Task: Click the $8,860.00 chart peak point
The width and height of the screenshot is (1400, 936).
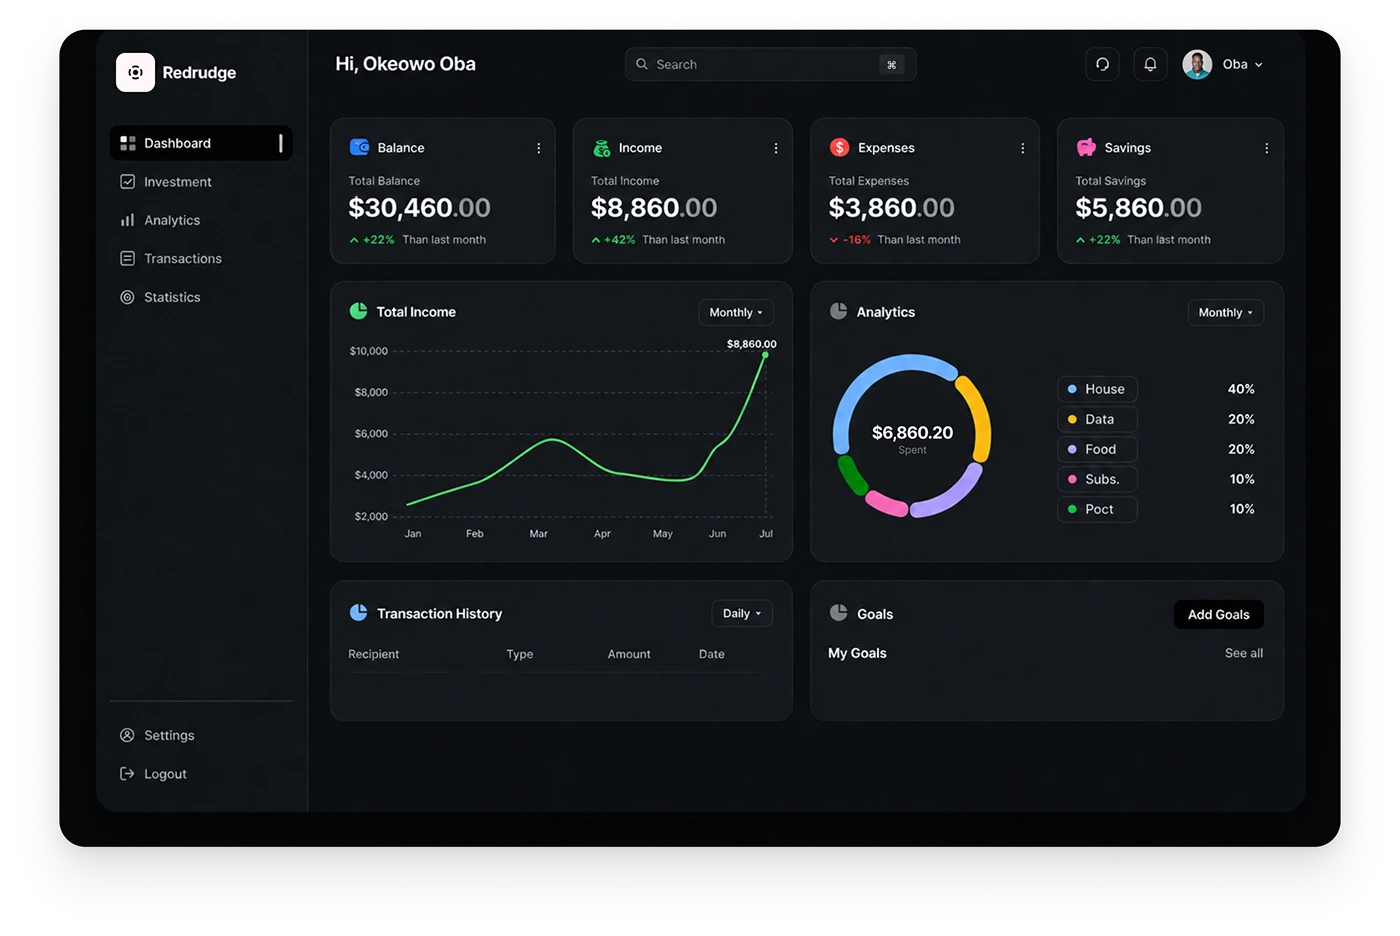Action: click(x=765, y=355)
